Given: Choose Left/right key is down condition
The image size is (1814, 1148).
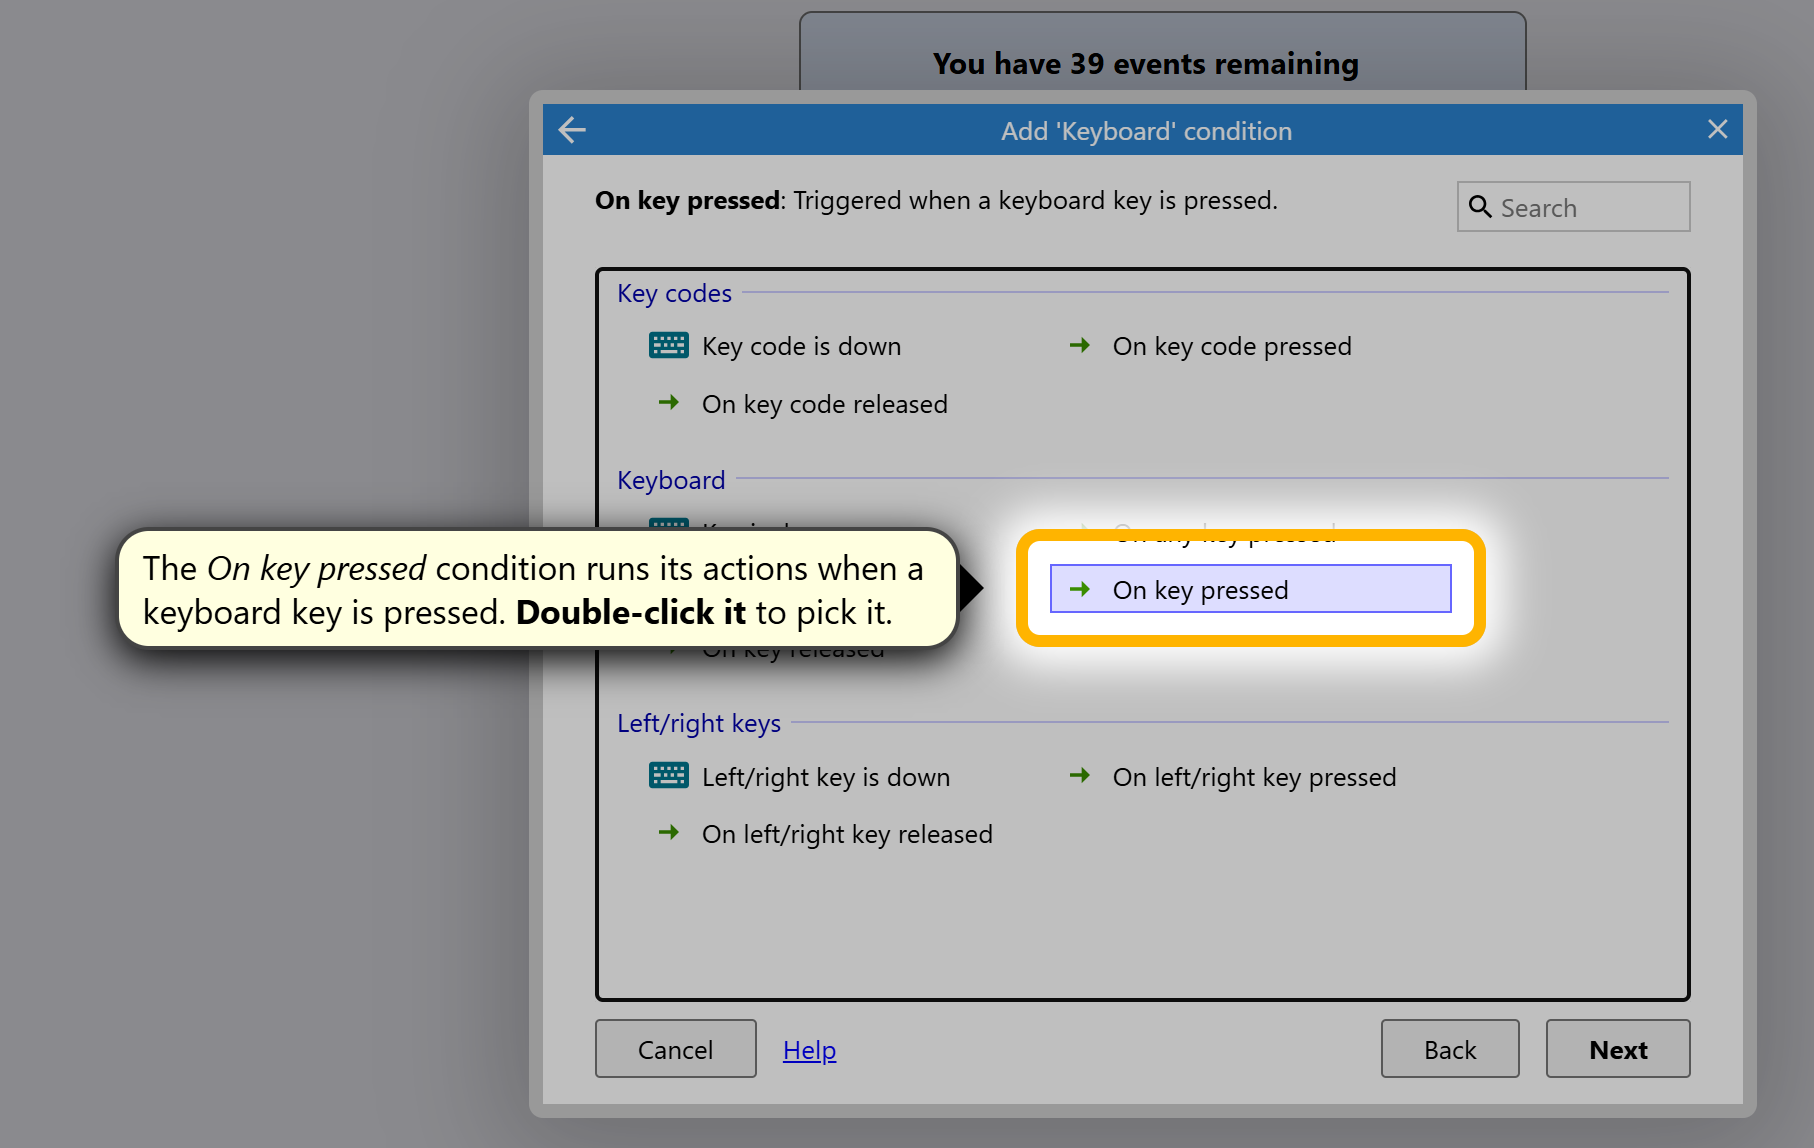Looking at the screenshot, I should click(826, 778).
